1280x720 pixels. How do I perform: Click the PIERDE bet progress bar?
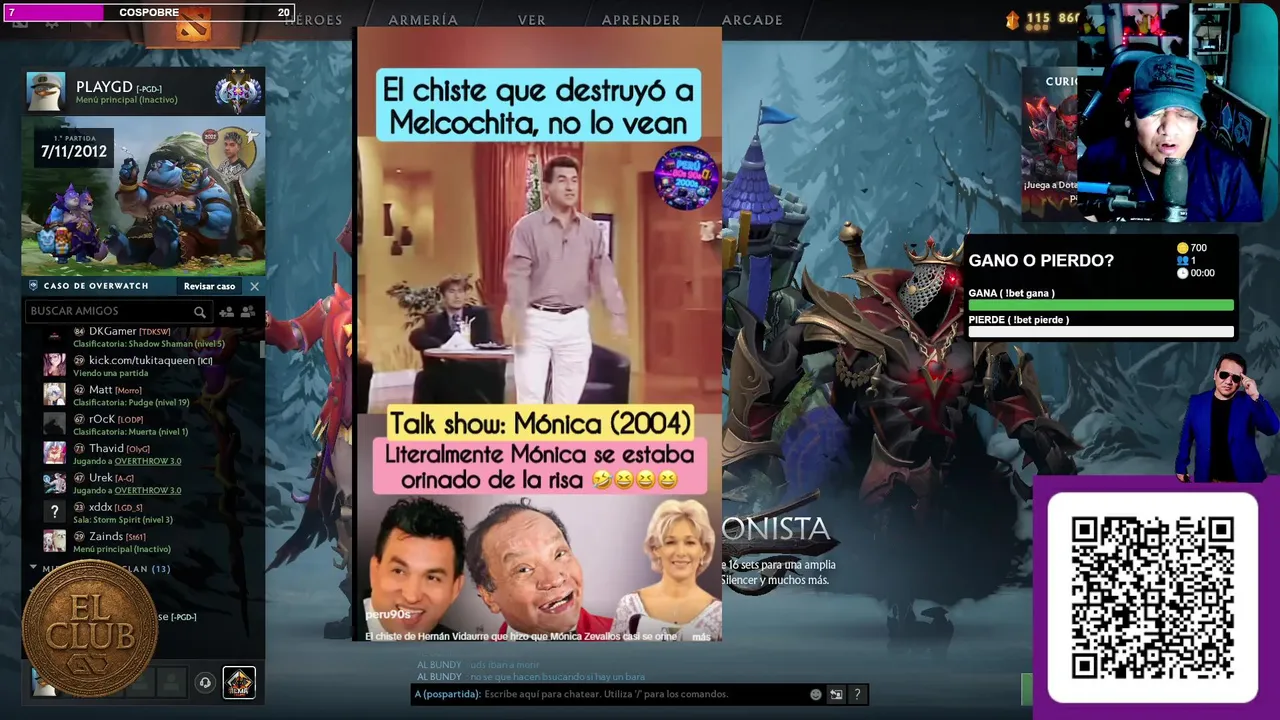coord(1101,332)
